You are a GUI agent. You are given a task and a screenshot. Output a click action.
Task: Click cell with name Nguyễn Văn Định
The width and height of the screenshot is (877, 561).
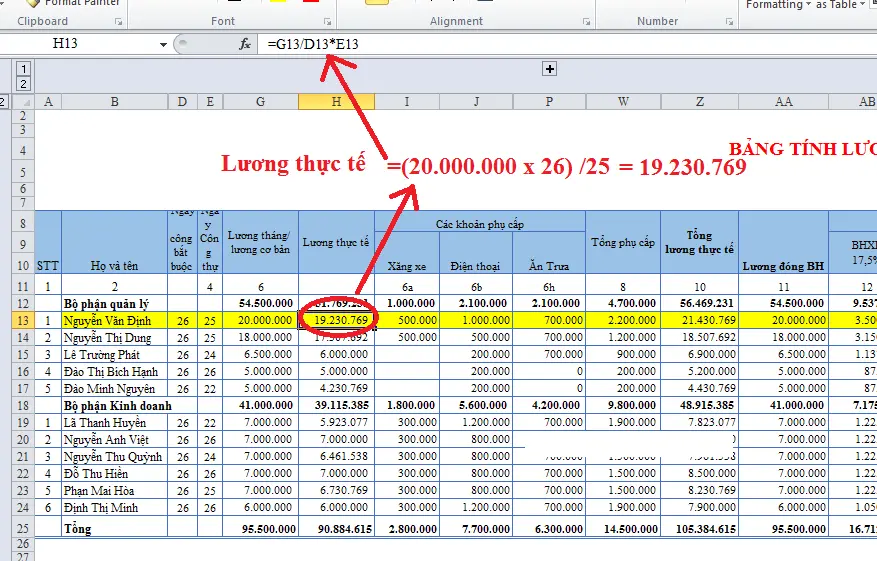115,320
